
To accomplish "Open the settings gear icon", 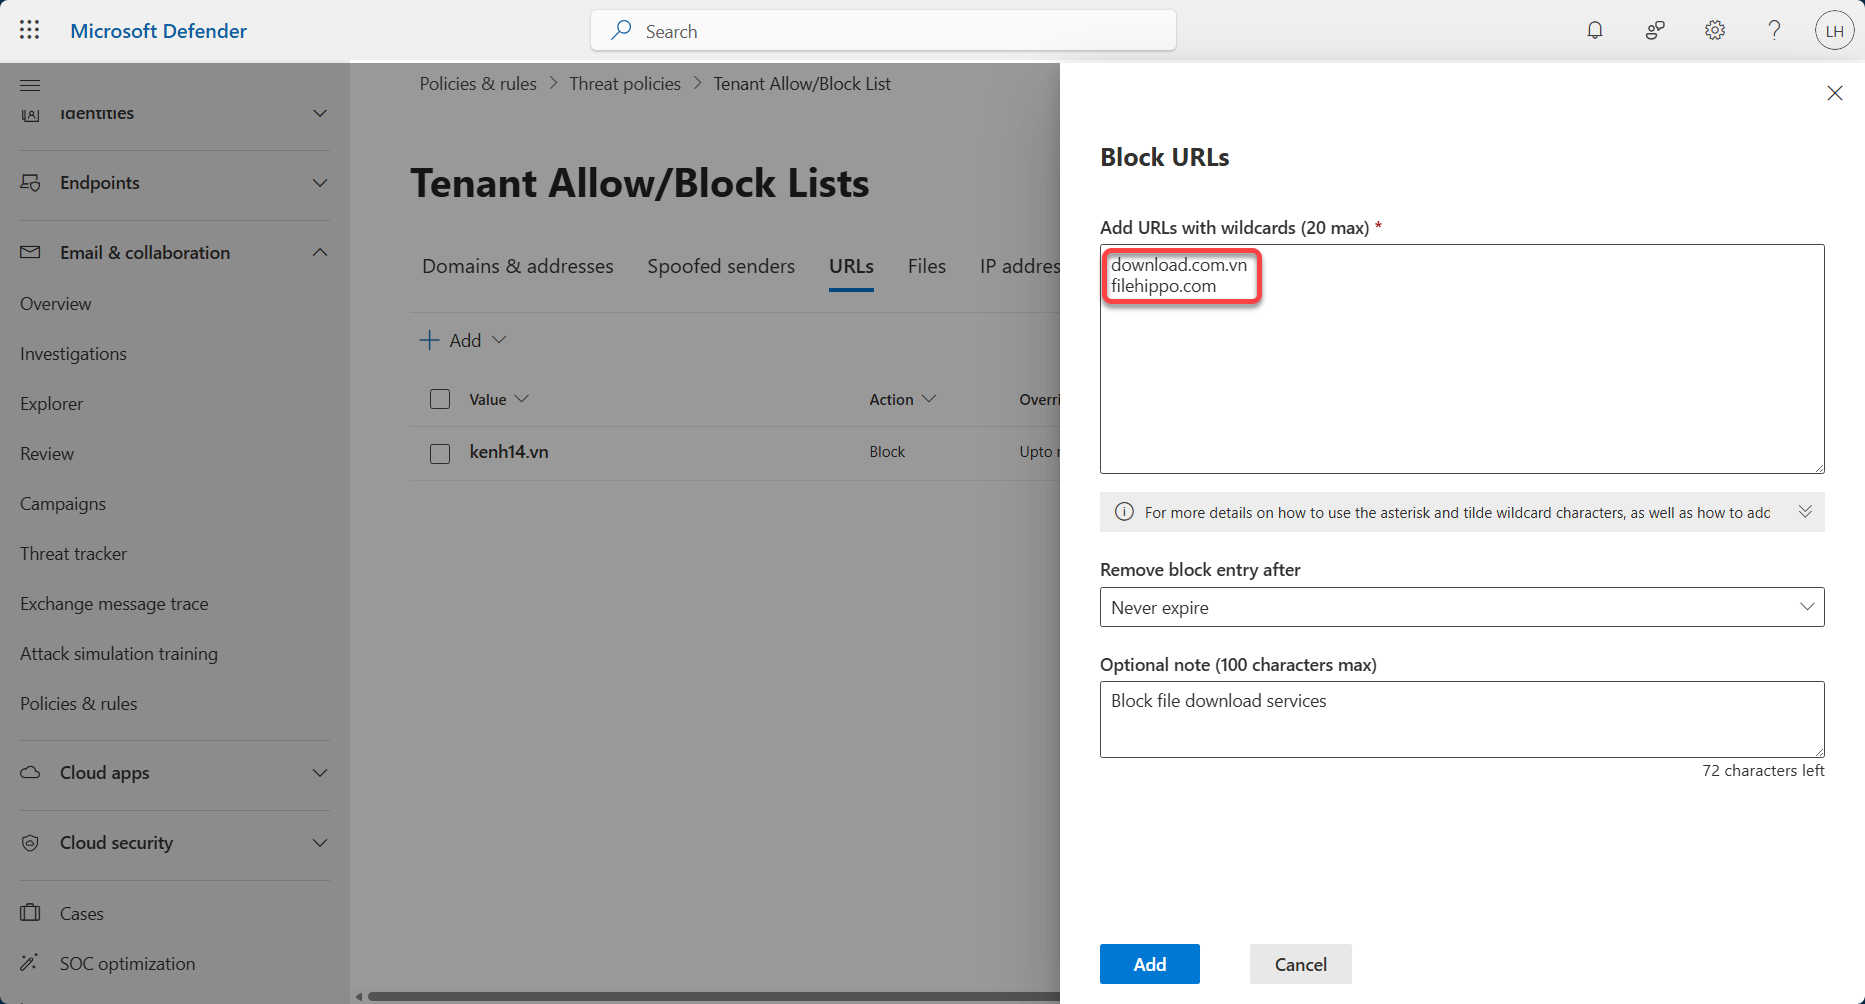I will pyautogui.click(x=1715, y=30).
